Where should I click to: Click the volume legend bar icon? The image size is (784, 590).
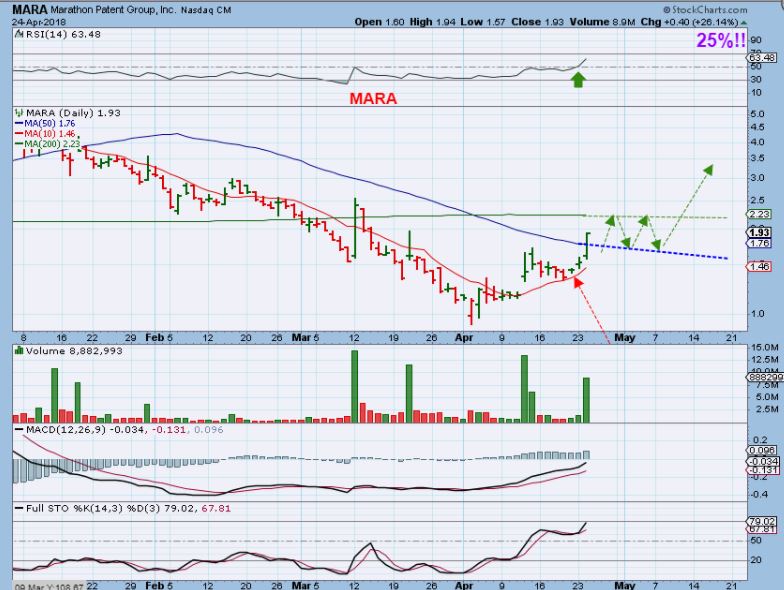point(19,350)
